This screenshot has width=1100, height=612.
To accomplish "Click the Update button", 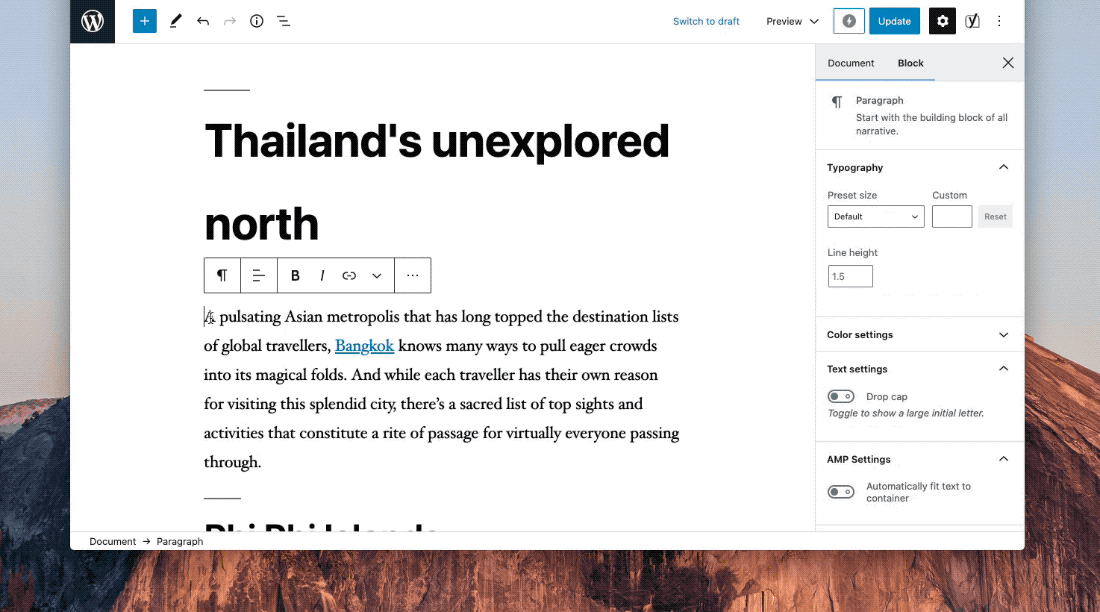I will pos(894,21).
